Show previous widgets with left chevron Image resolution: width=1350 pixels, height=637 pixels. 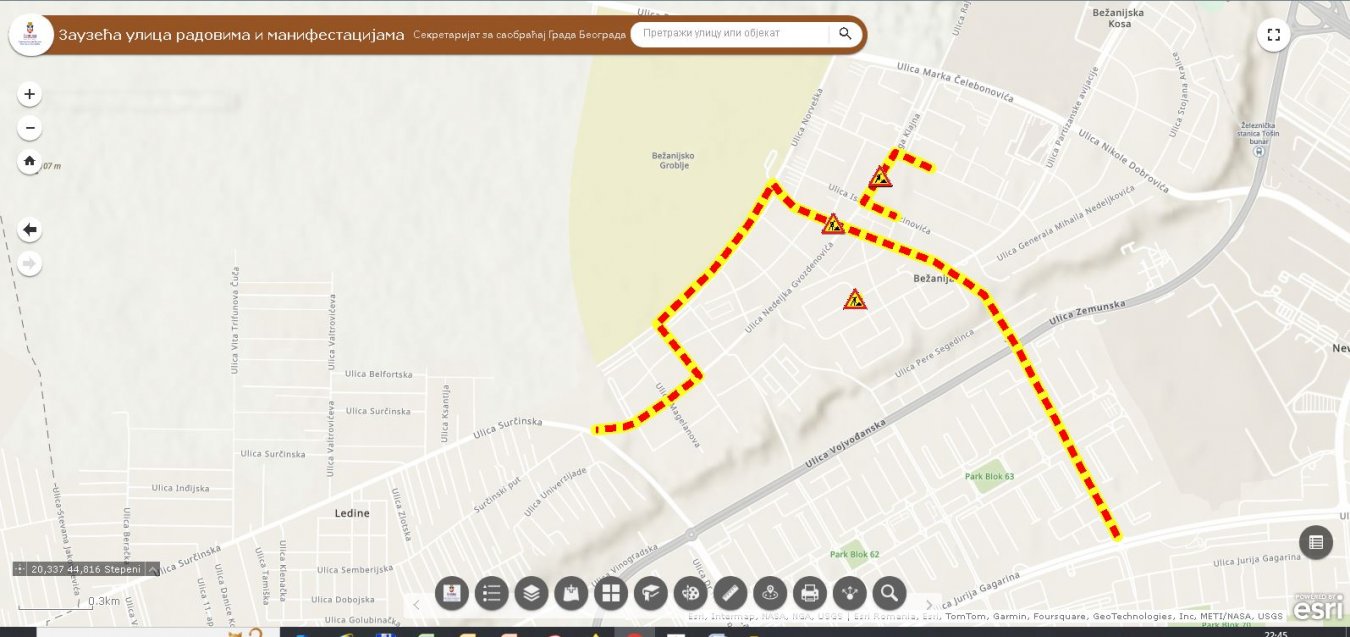[x=416, y=604]
